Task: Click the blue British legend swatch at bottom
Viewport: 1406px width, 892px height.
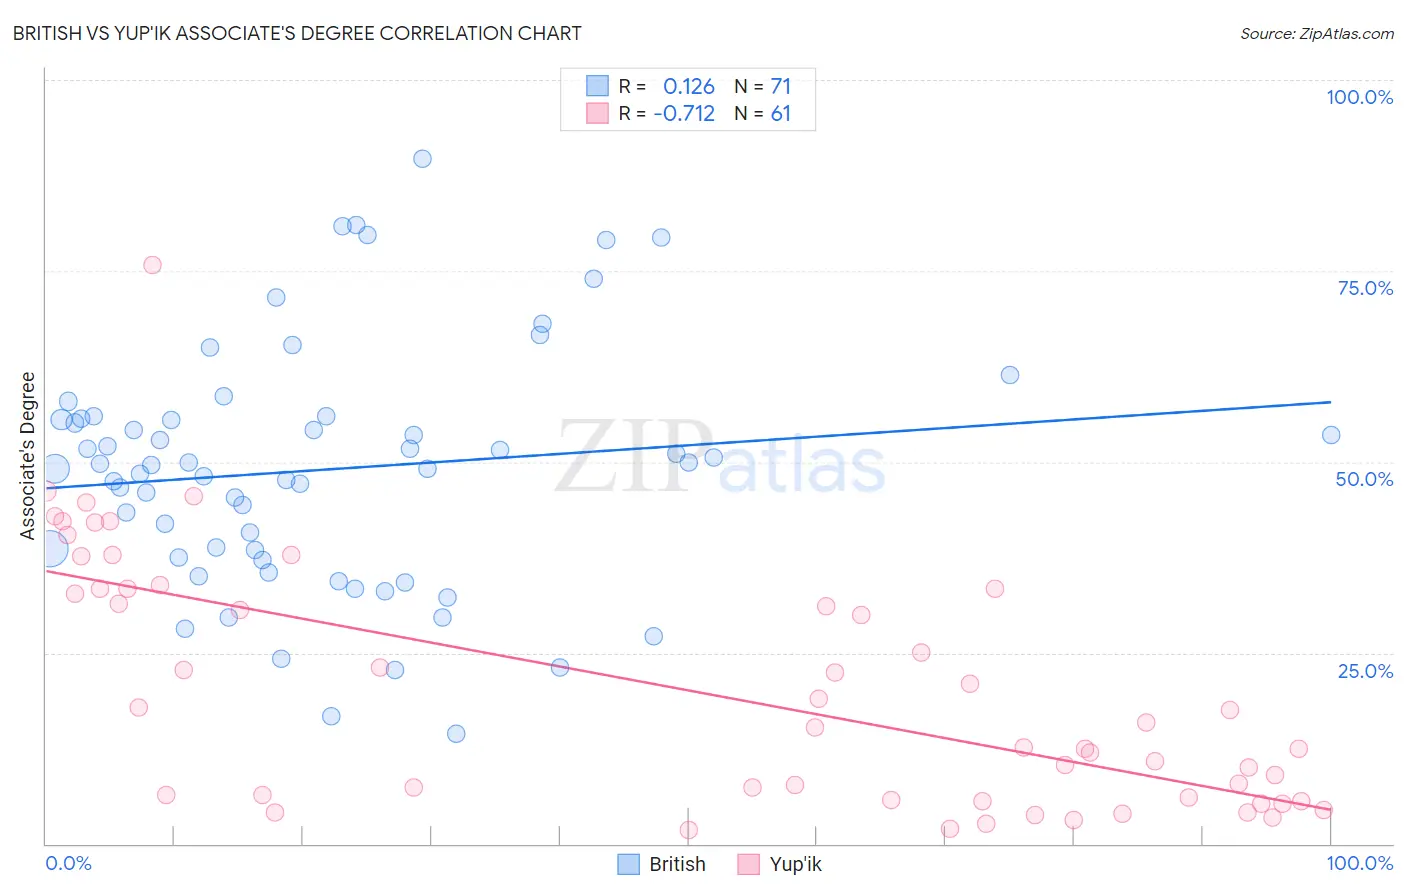Action: tap(628, 864)
